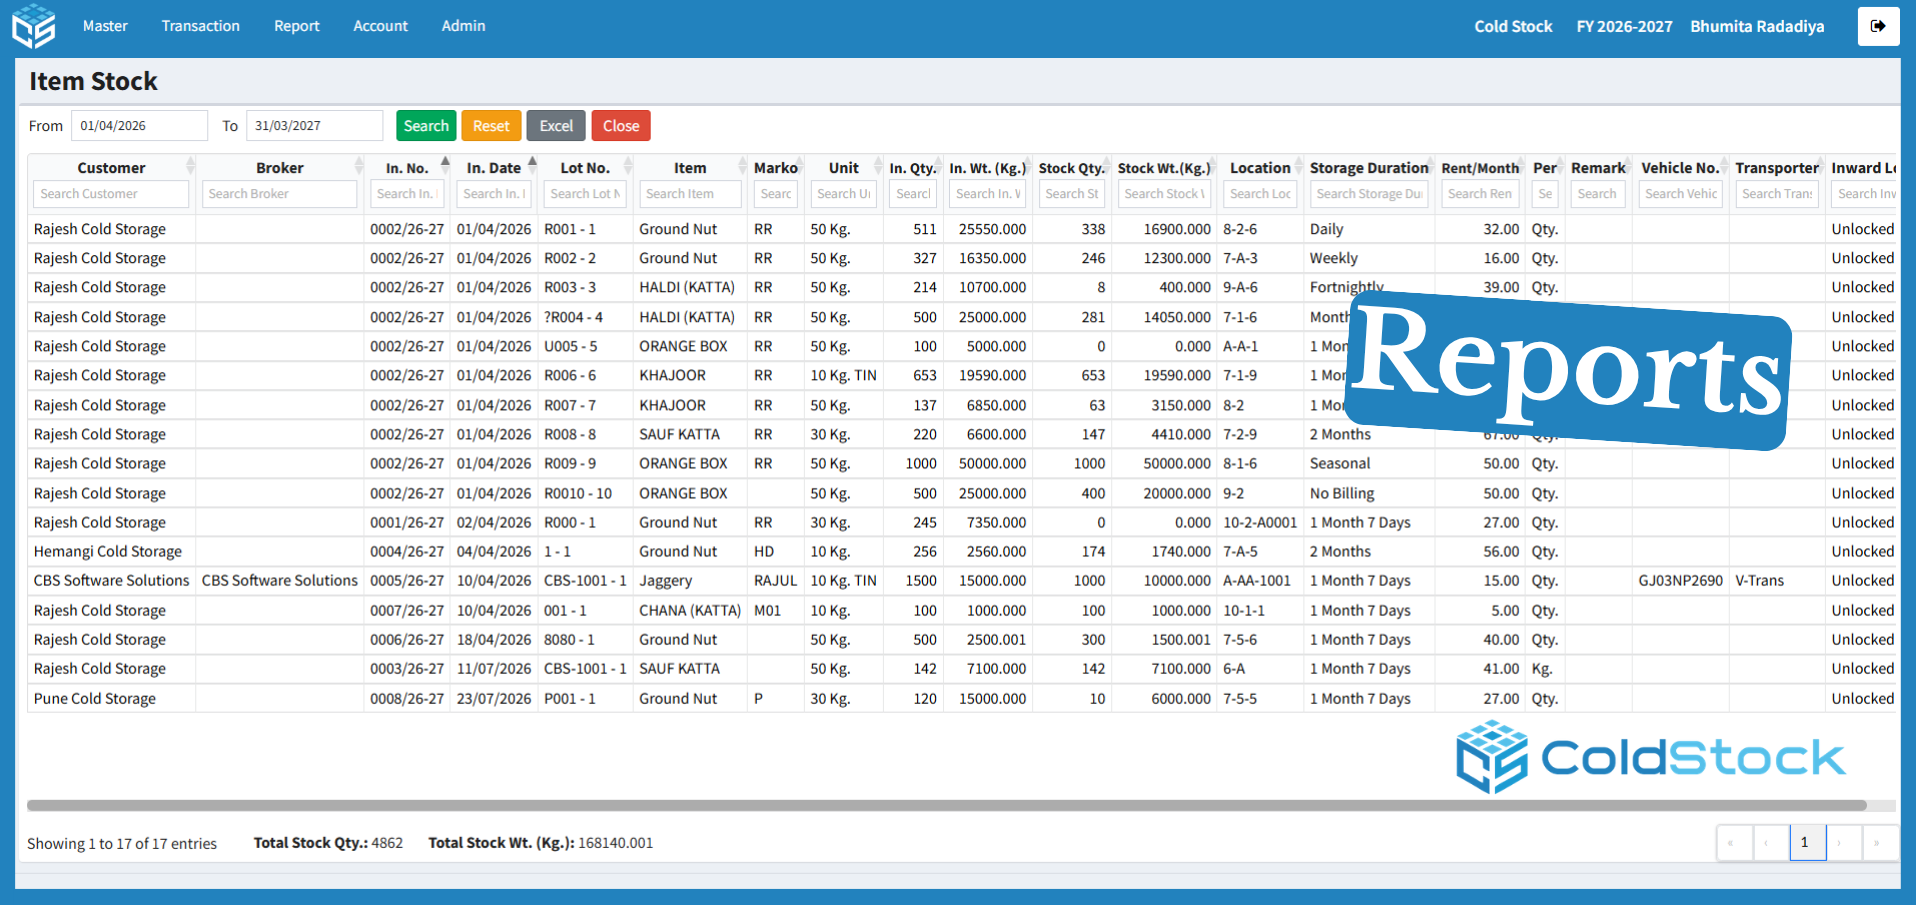Click FY 2026-2027 in header

pos(1624,26)
